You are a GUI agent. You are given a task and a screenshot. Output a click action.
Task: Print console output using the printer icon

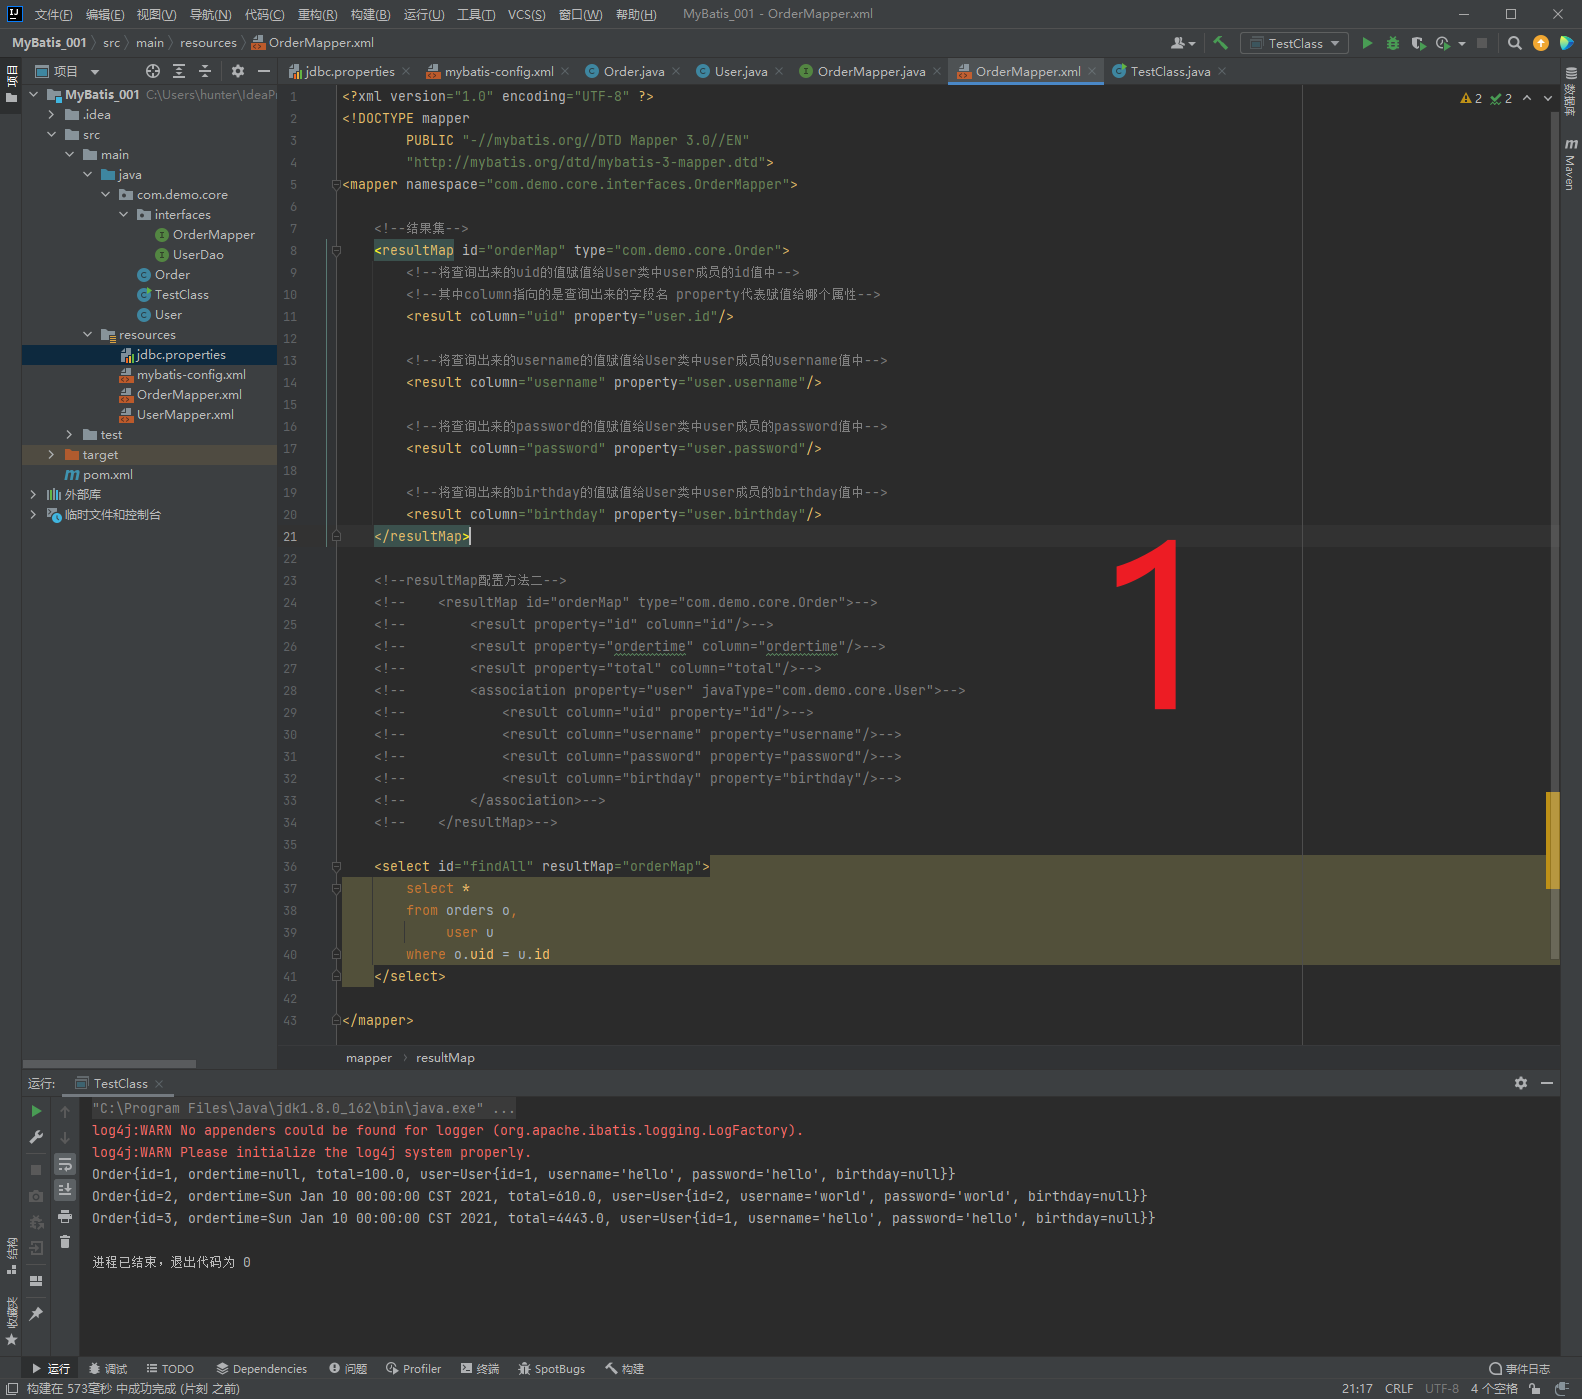pyautogui.click(x=65, y=1216)
